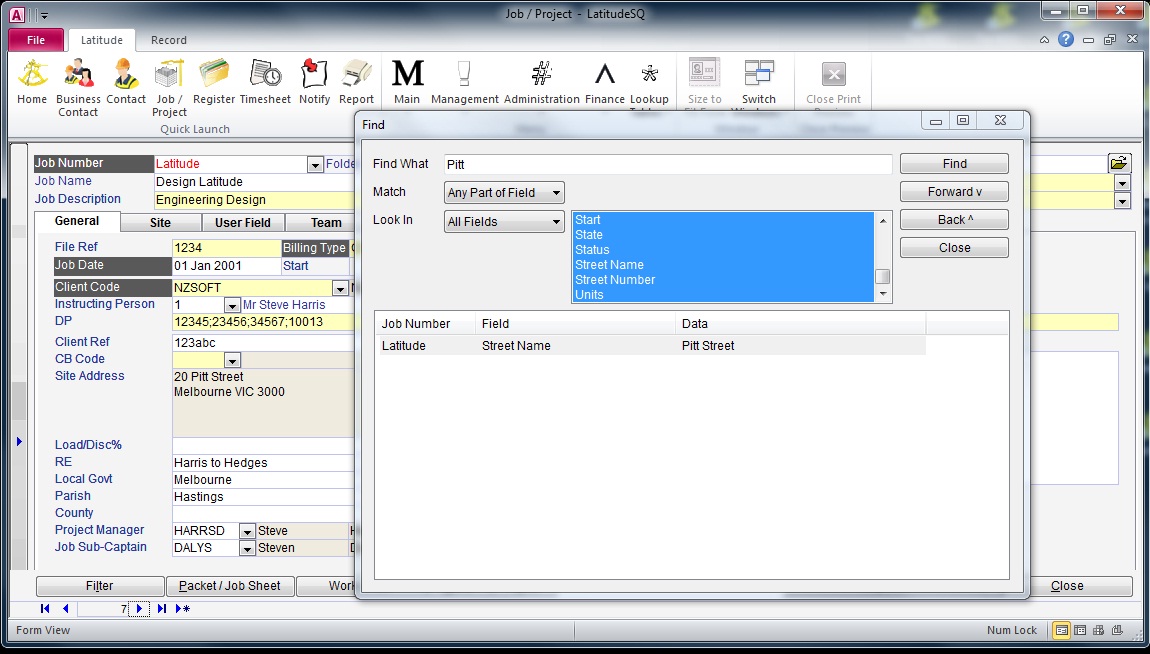
Task: Click the Find What text field
Action: click(x=667, y=164)
